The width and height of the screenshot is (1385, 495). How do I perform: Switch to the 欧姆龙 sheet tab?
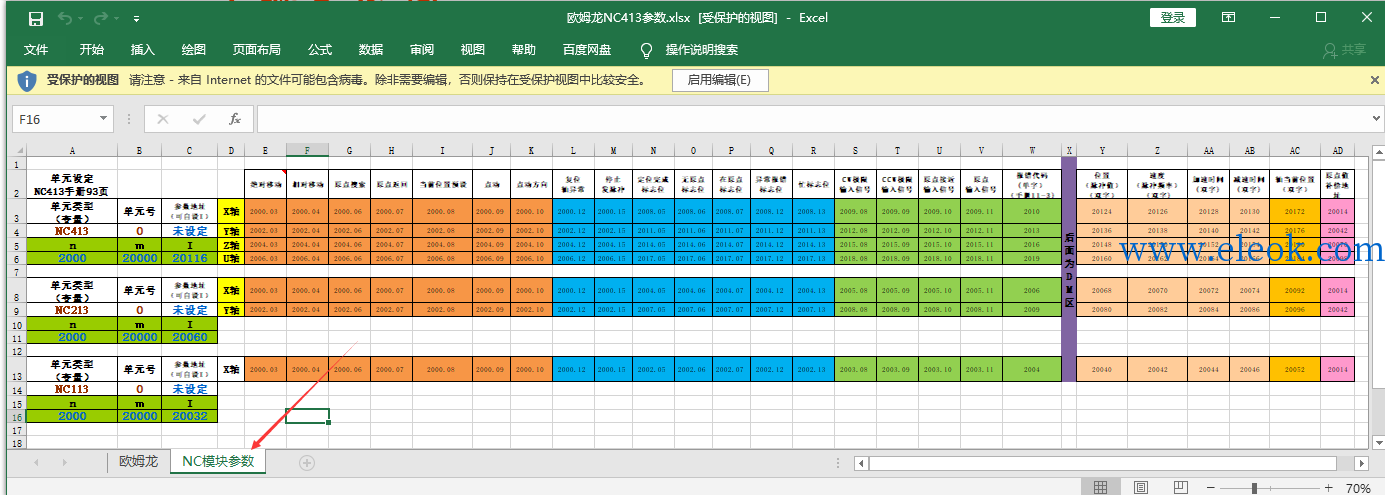click(x=138, y=461)
